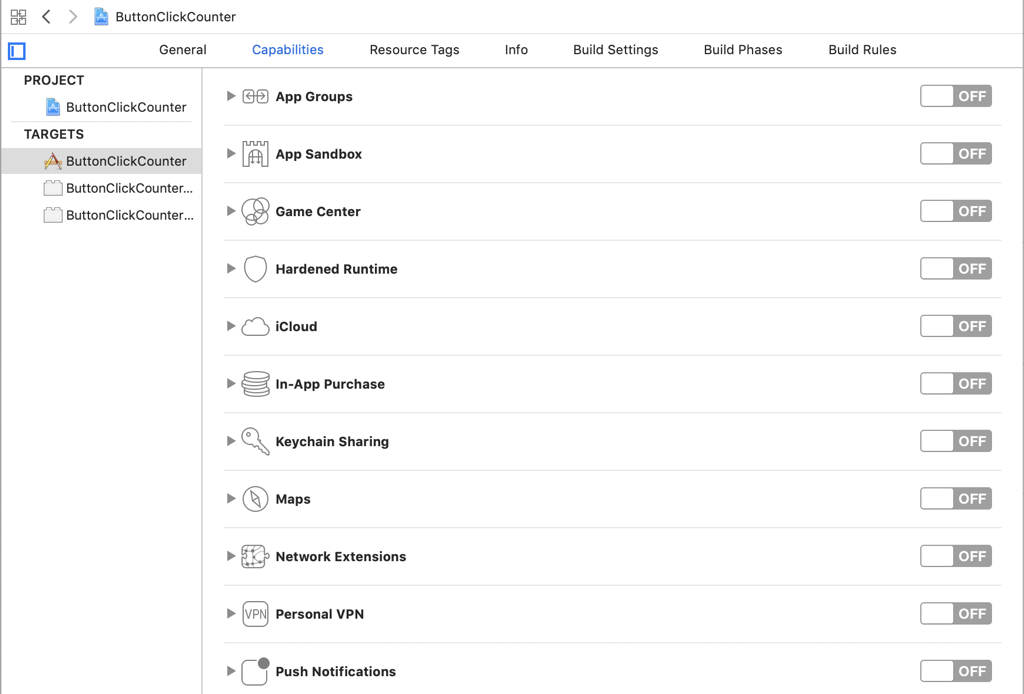1024x694 pixels.
Task: Turn on the iCloud capability
Action: [955, 326]
